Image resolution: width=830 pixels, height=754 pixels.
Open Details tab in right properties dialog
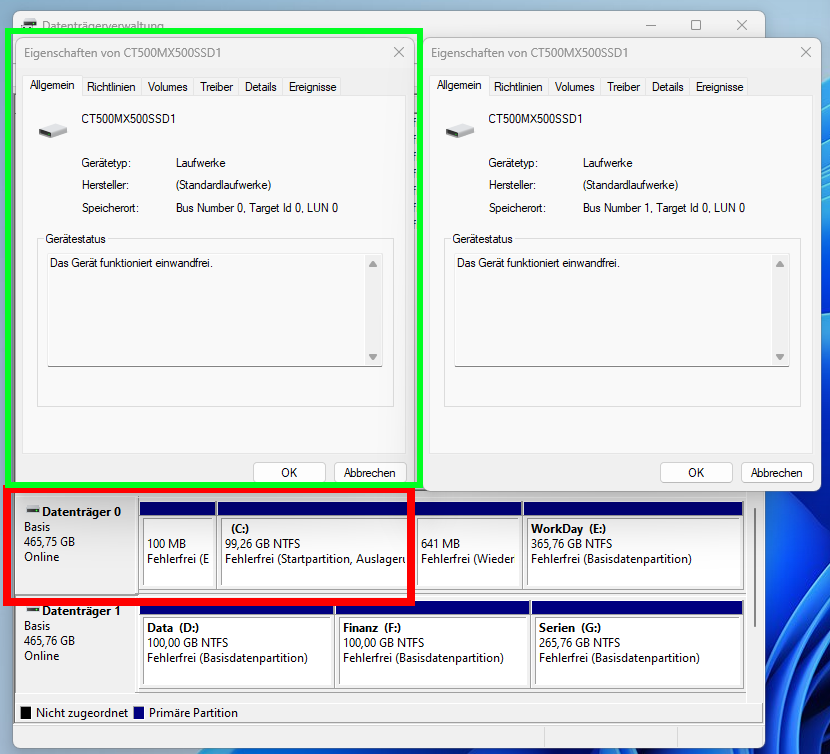667,87
